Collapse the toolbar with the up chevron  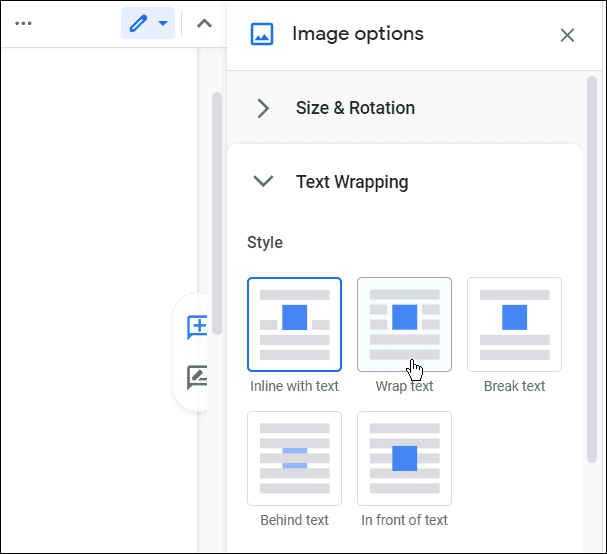click(204, 24)
